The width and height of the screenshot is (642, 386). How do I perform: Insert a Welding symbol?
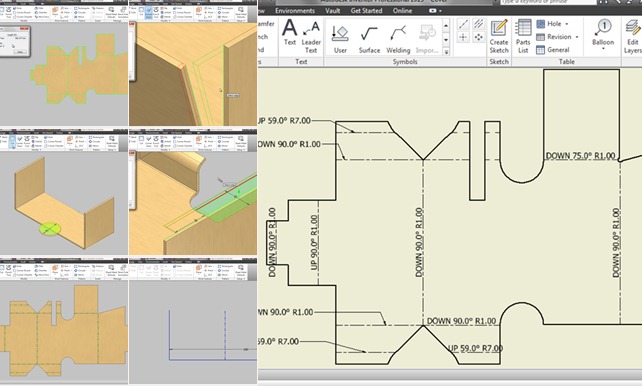[x=398, y=39]
